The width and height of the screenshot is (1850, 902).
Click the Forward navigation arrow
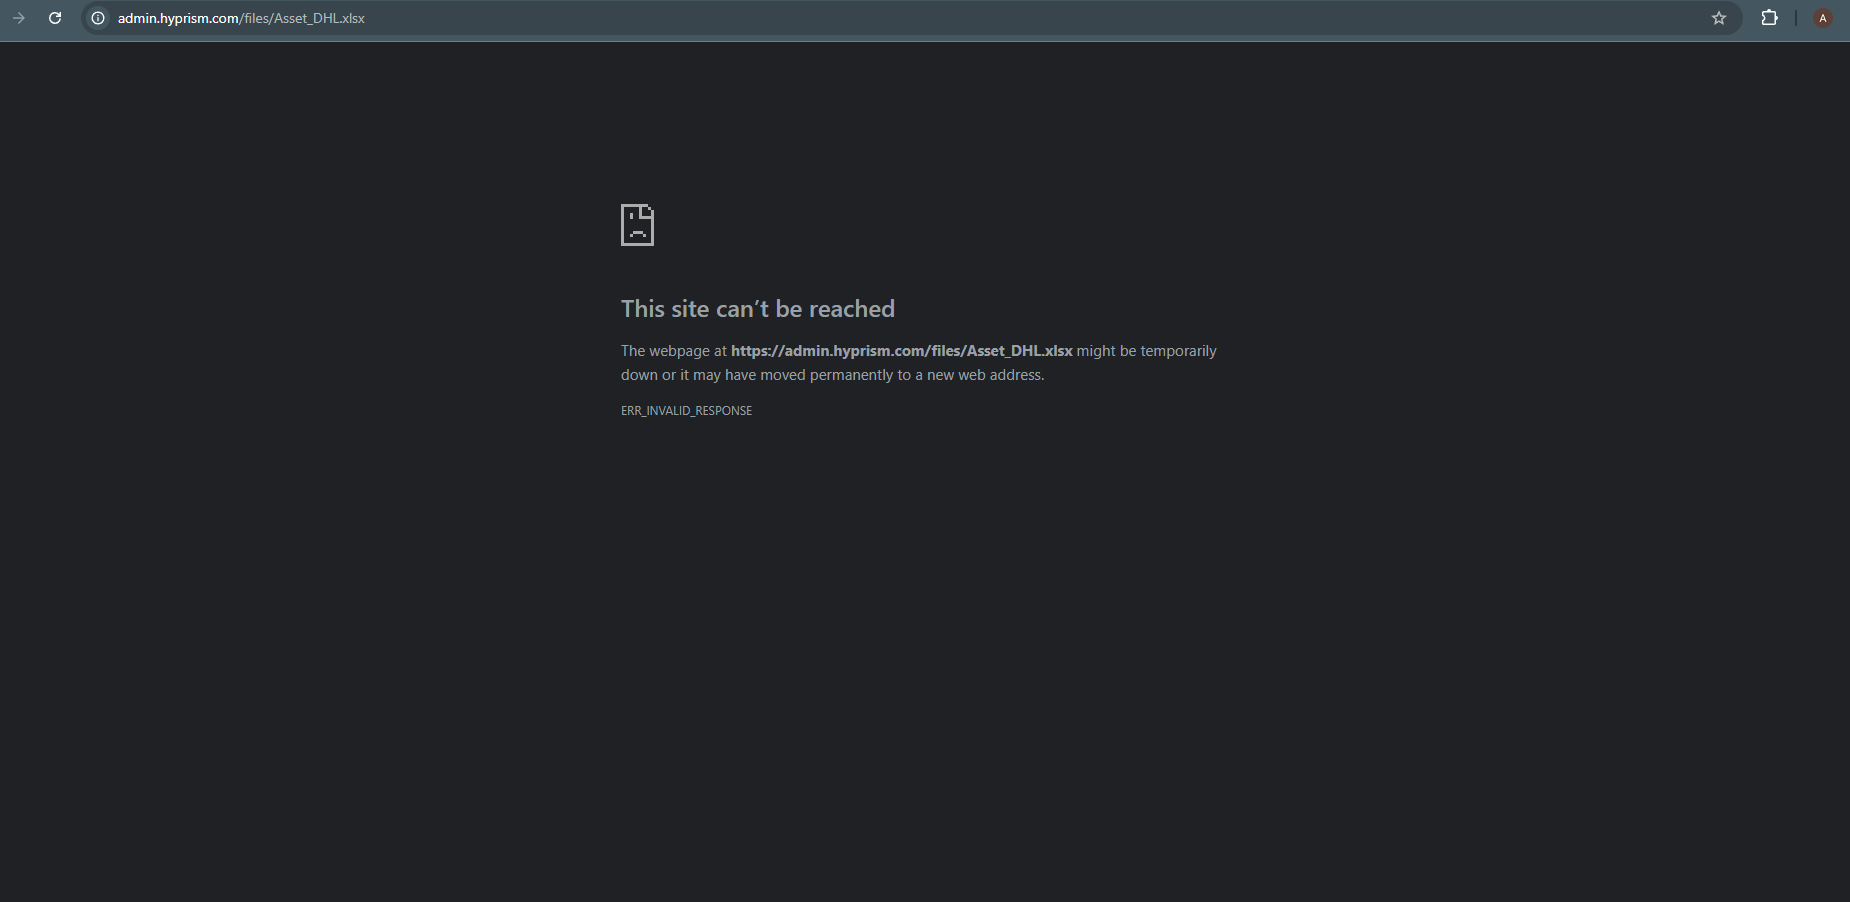[18, 18]
